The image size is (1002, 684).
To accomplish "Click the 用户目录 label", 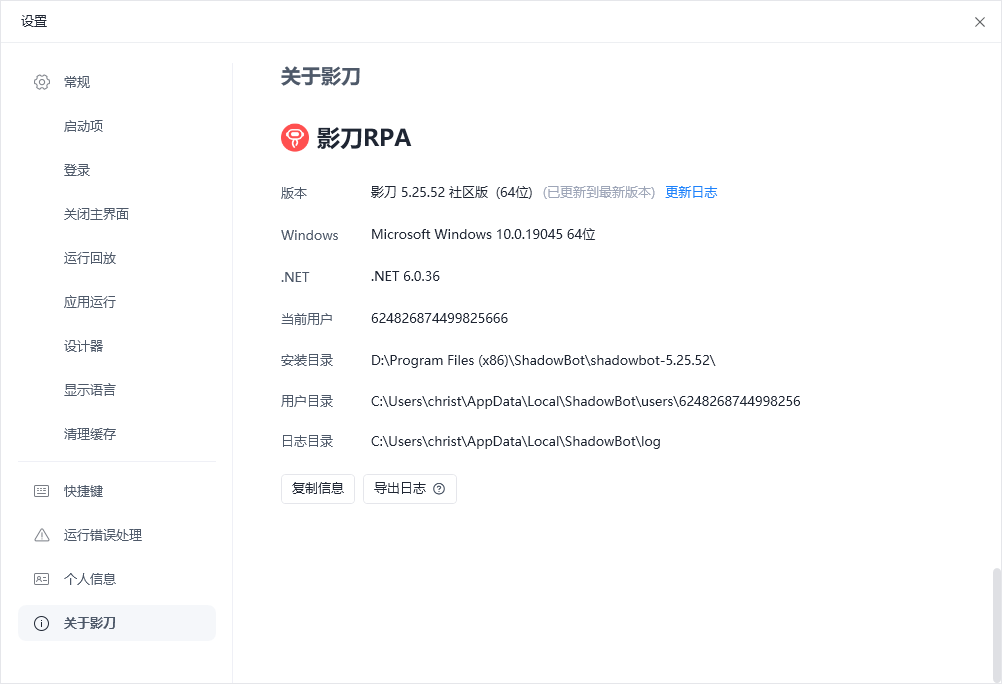I will click(x=307, y=401).
